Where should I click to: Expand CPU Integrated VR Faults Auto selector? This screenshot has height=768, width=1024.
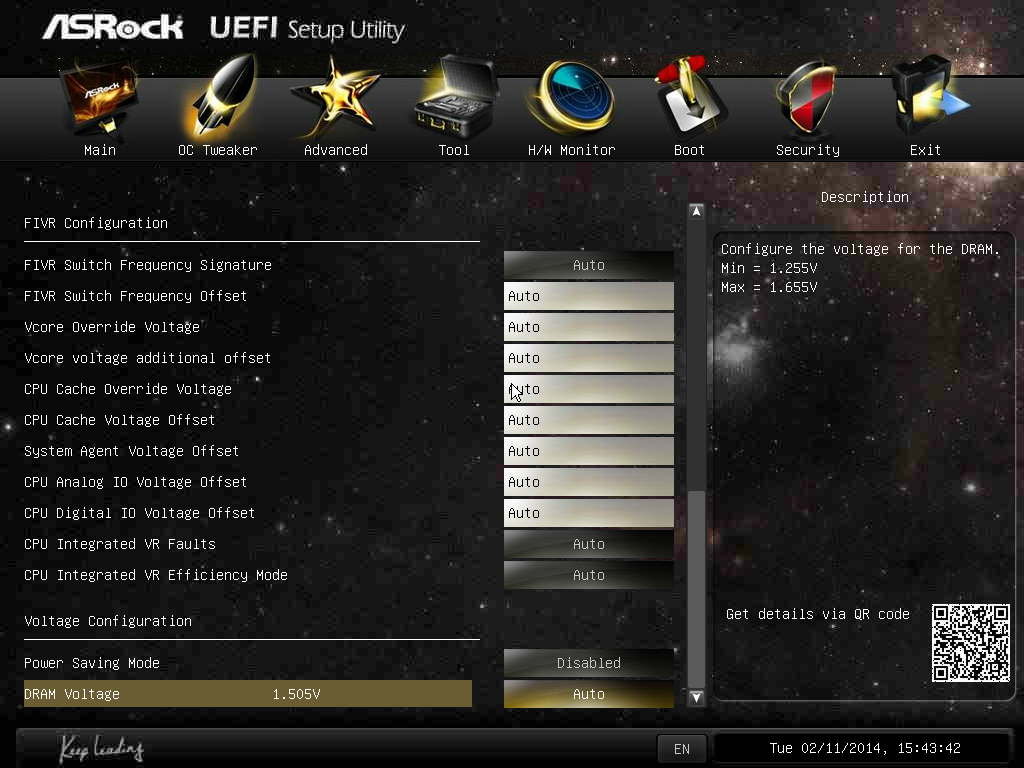[588, 544]
